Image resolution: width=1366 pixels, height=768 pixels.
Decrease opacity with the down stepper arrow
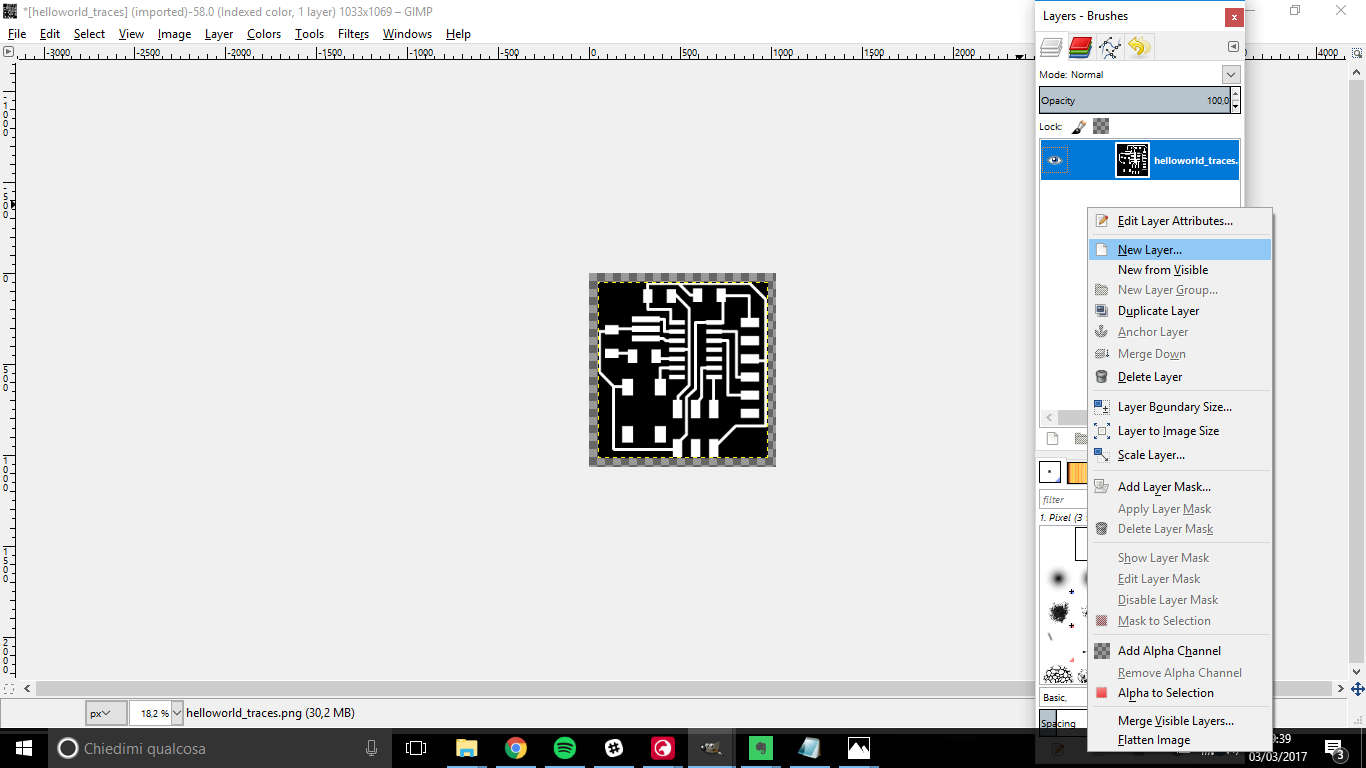[x=1236, y=107]
